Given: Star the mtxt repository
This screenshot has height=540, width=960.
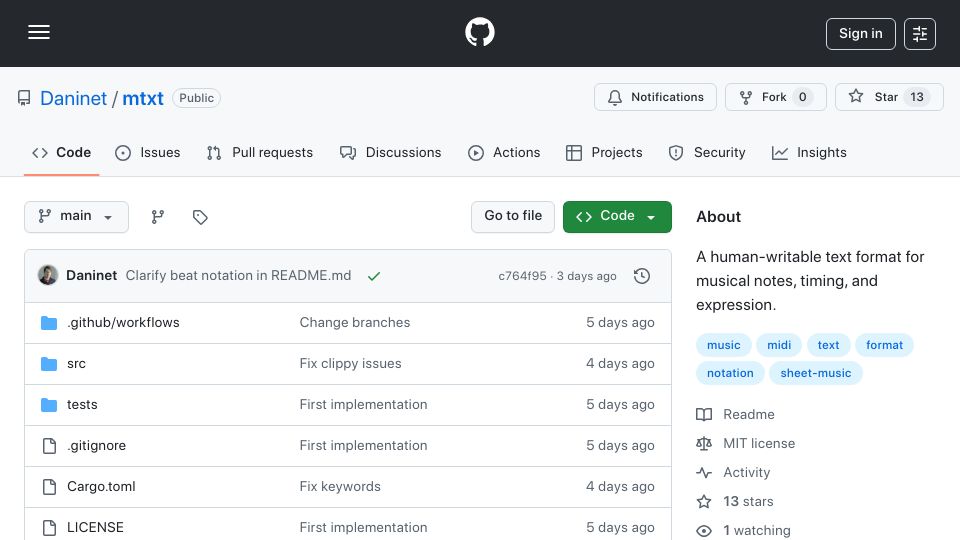Looking at the screenshot, I should [889, 97].
